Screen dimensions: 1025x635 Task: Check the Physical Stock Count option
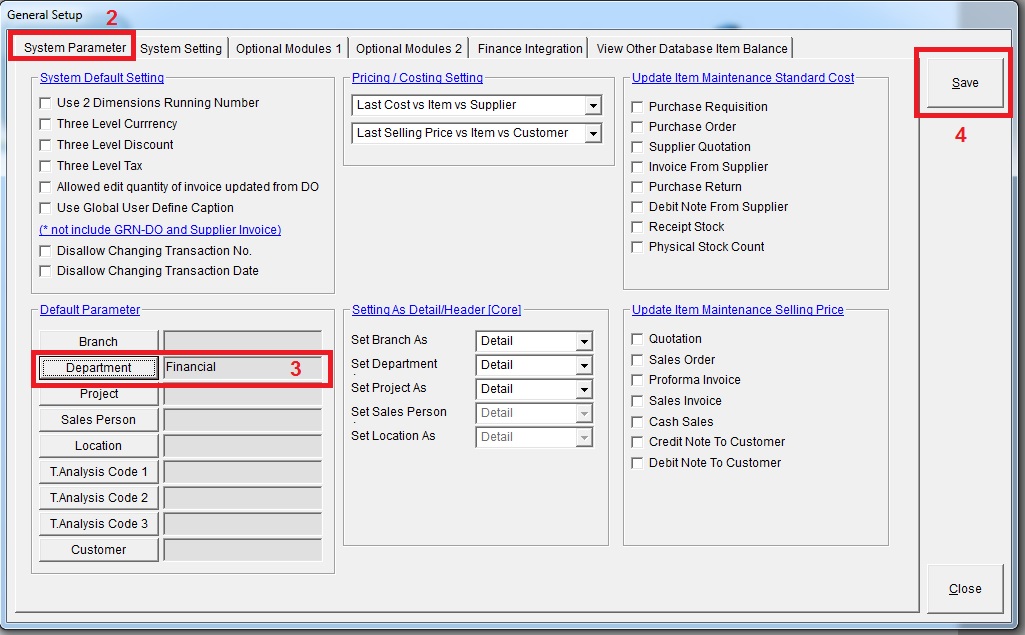(637, 247)
